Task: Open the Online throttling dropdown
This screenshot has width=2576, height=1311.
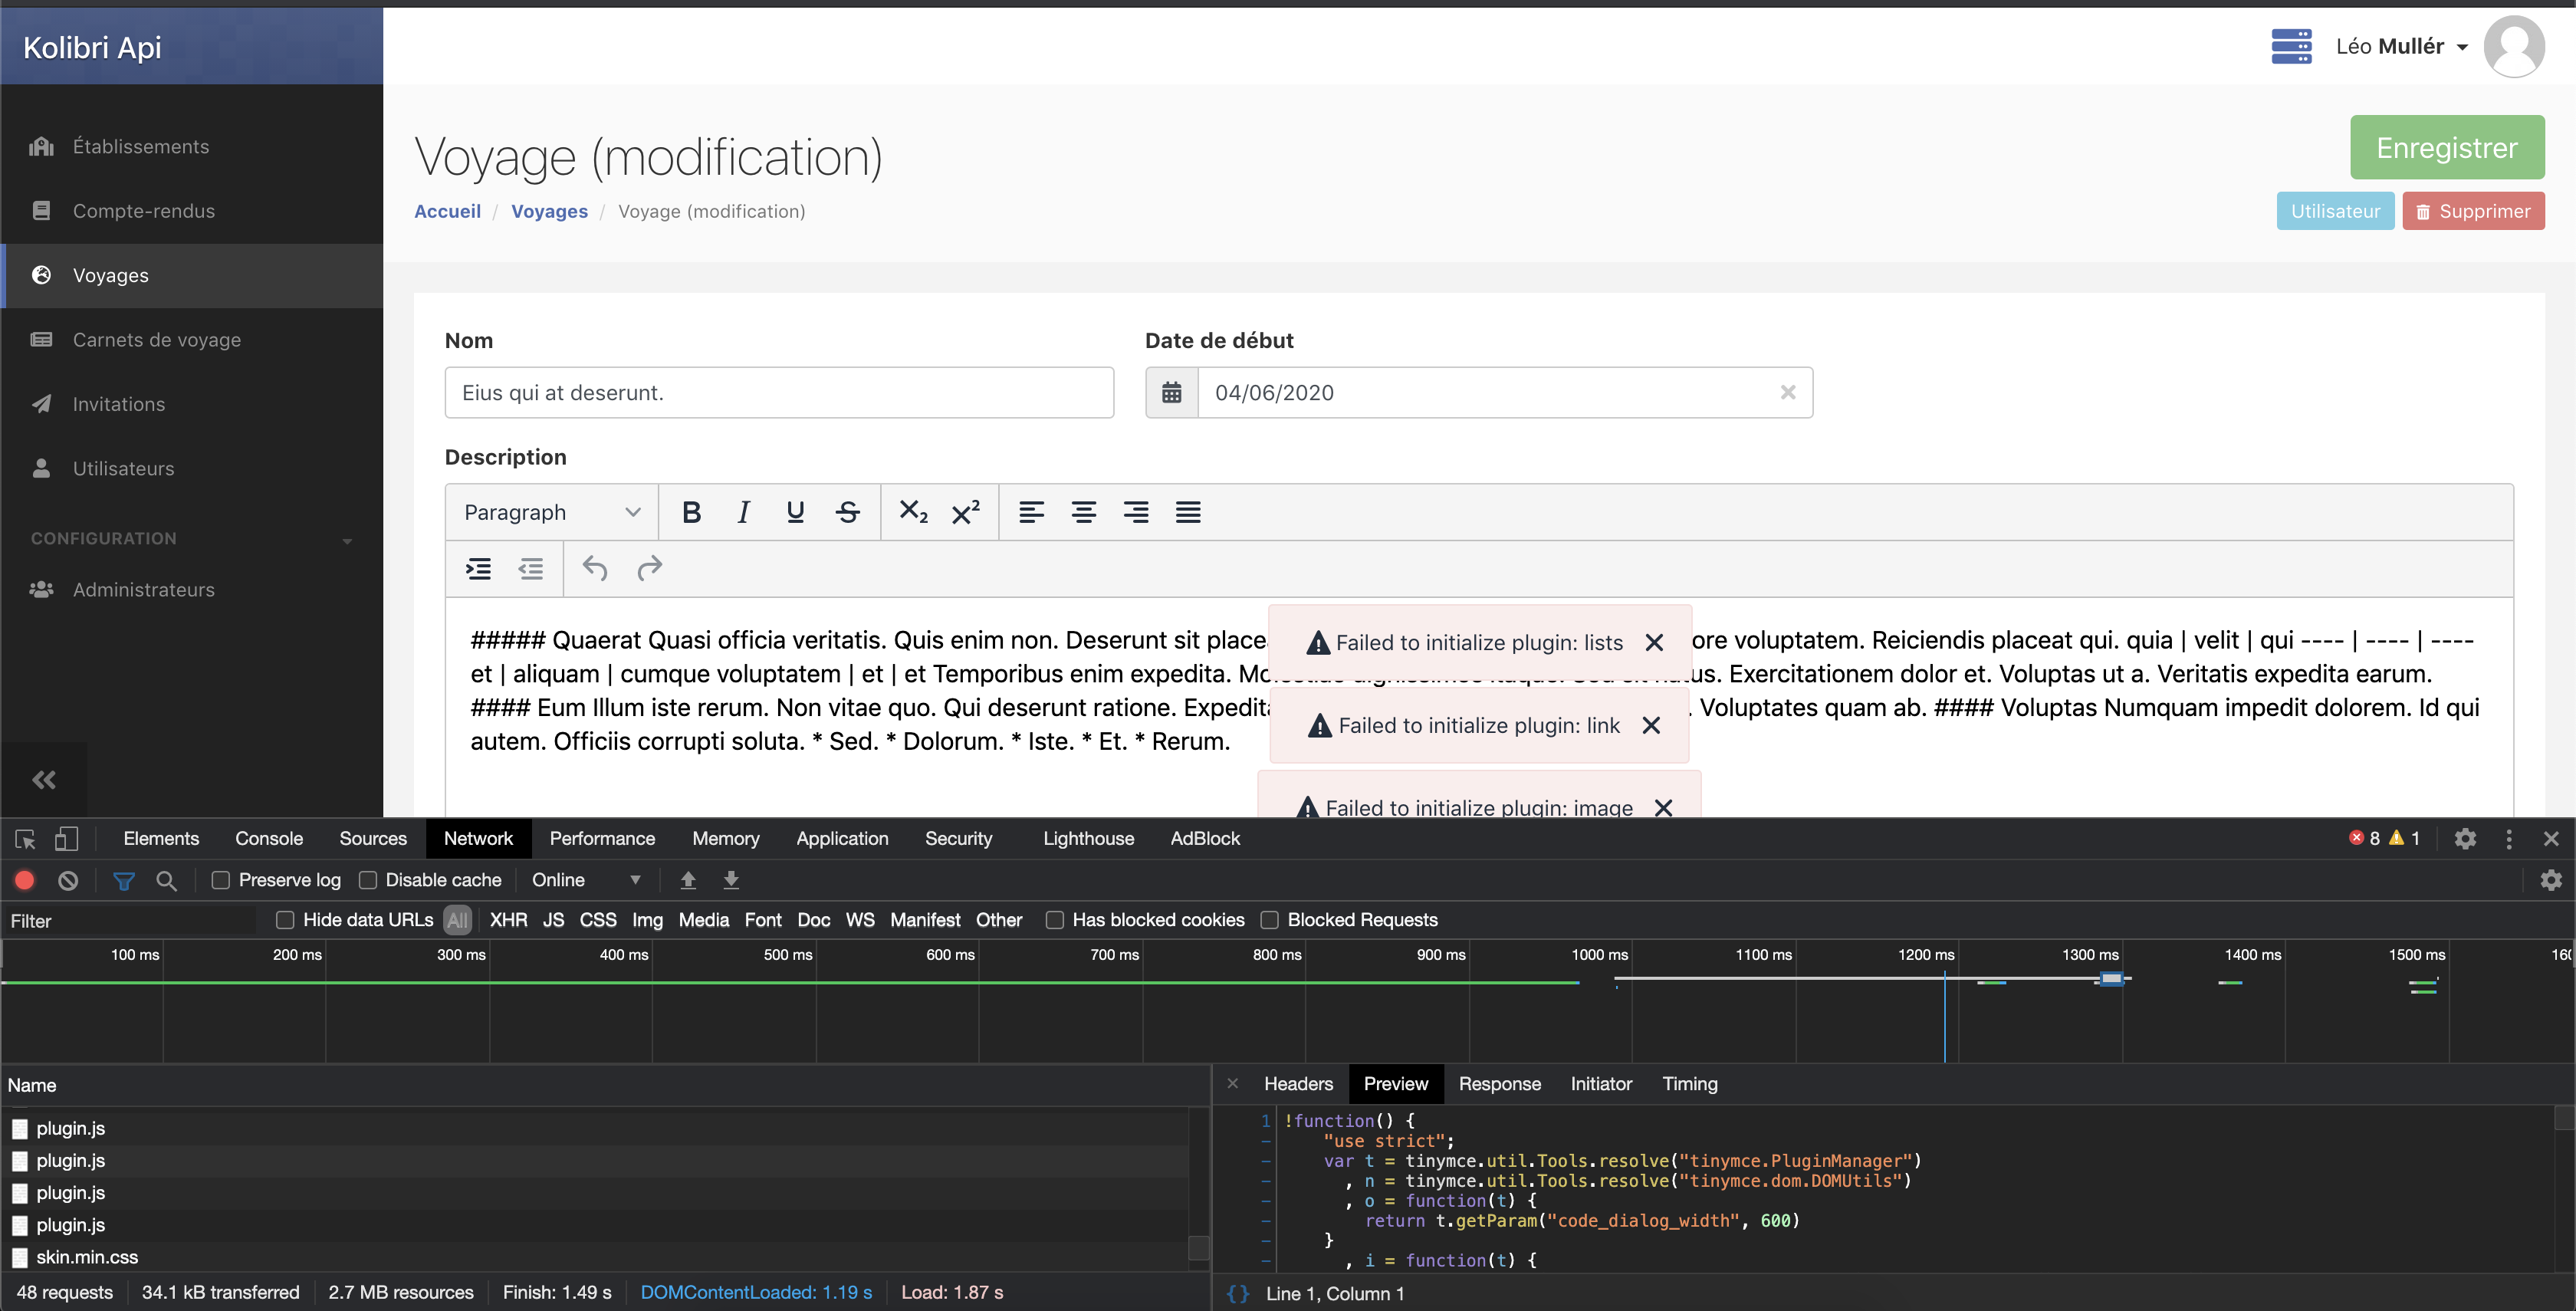Action: 586,880
